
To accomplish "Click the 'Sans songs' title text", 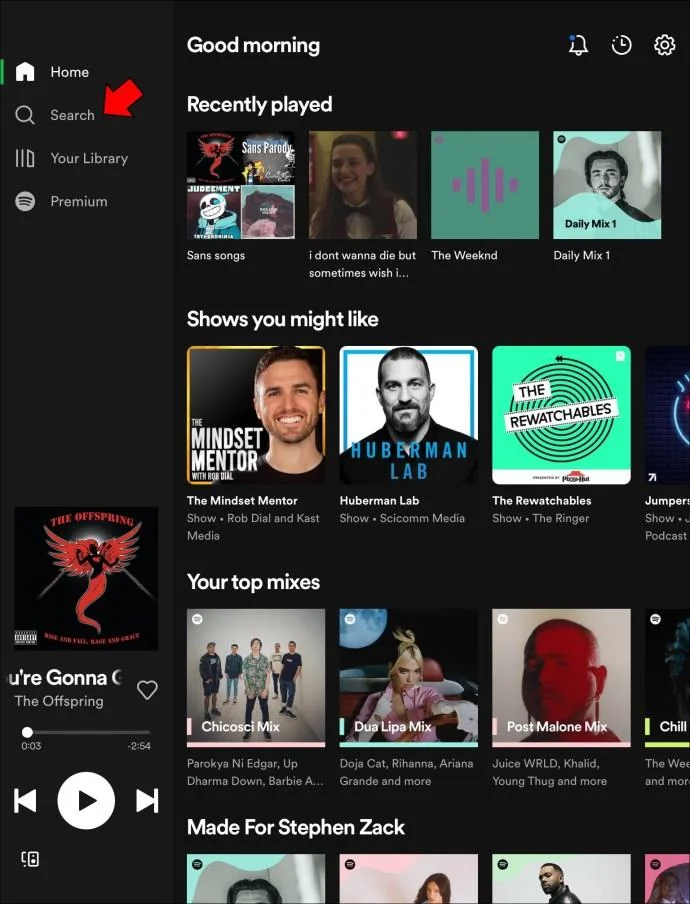I will click(x=216, y=255).
